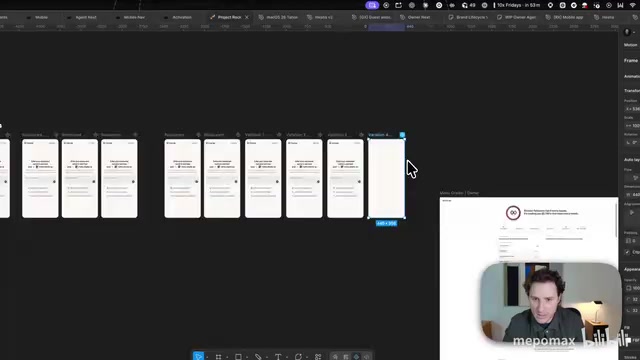Select the Frame tool in bottom toolbar
The height and width of the screenshot is (360, 640).
click(218, 357)
